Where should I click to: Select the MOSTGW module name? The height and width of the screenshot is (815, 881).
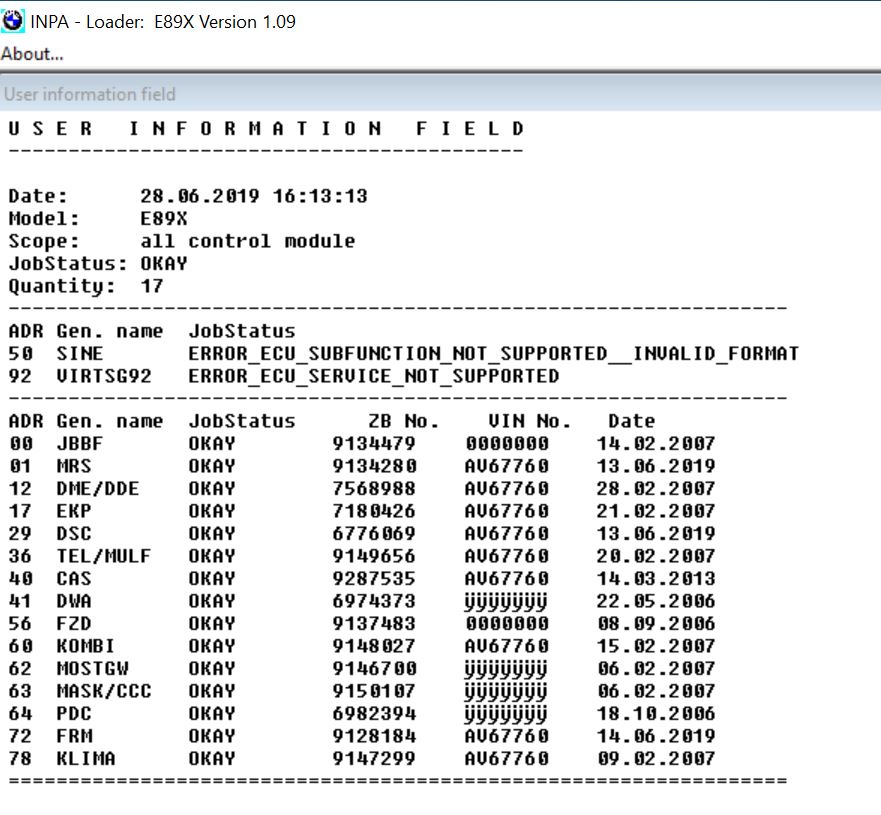(92, 668)
